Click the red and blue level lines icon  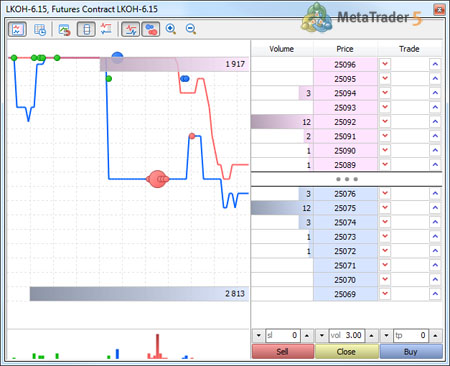106,29
